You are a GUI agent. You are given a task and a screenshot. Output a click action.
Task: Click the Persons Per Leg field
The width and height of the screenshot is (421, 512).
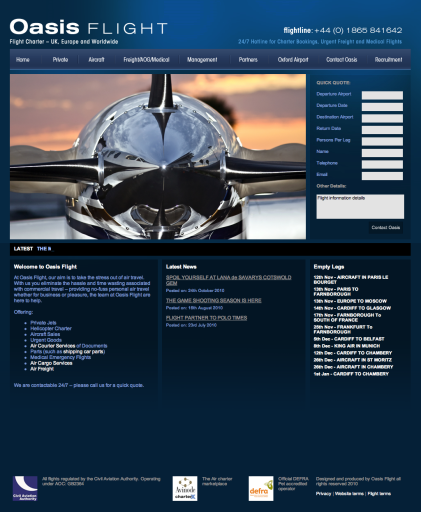382,141
